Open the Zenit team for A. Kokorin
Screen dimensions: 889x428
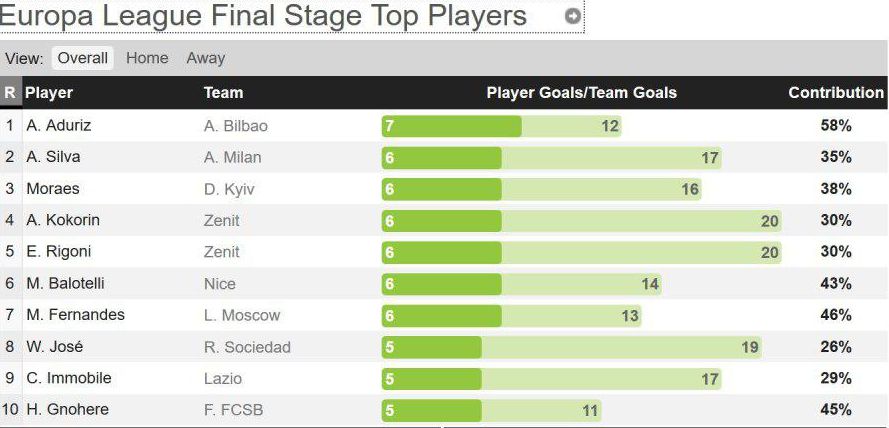click(x=221, y=220)
